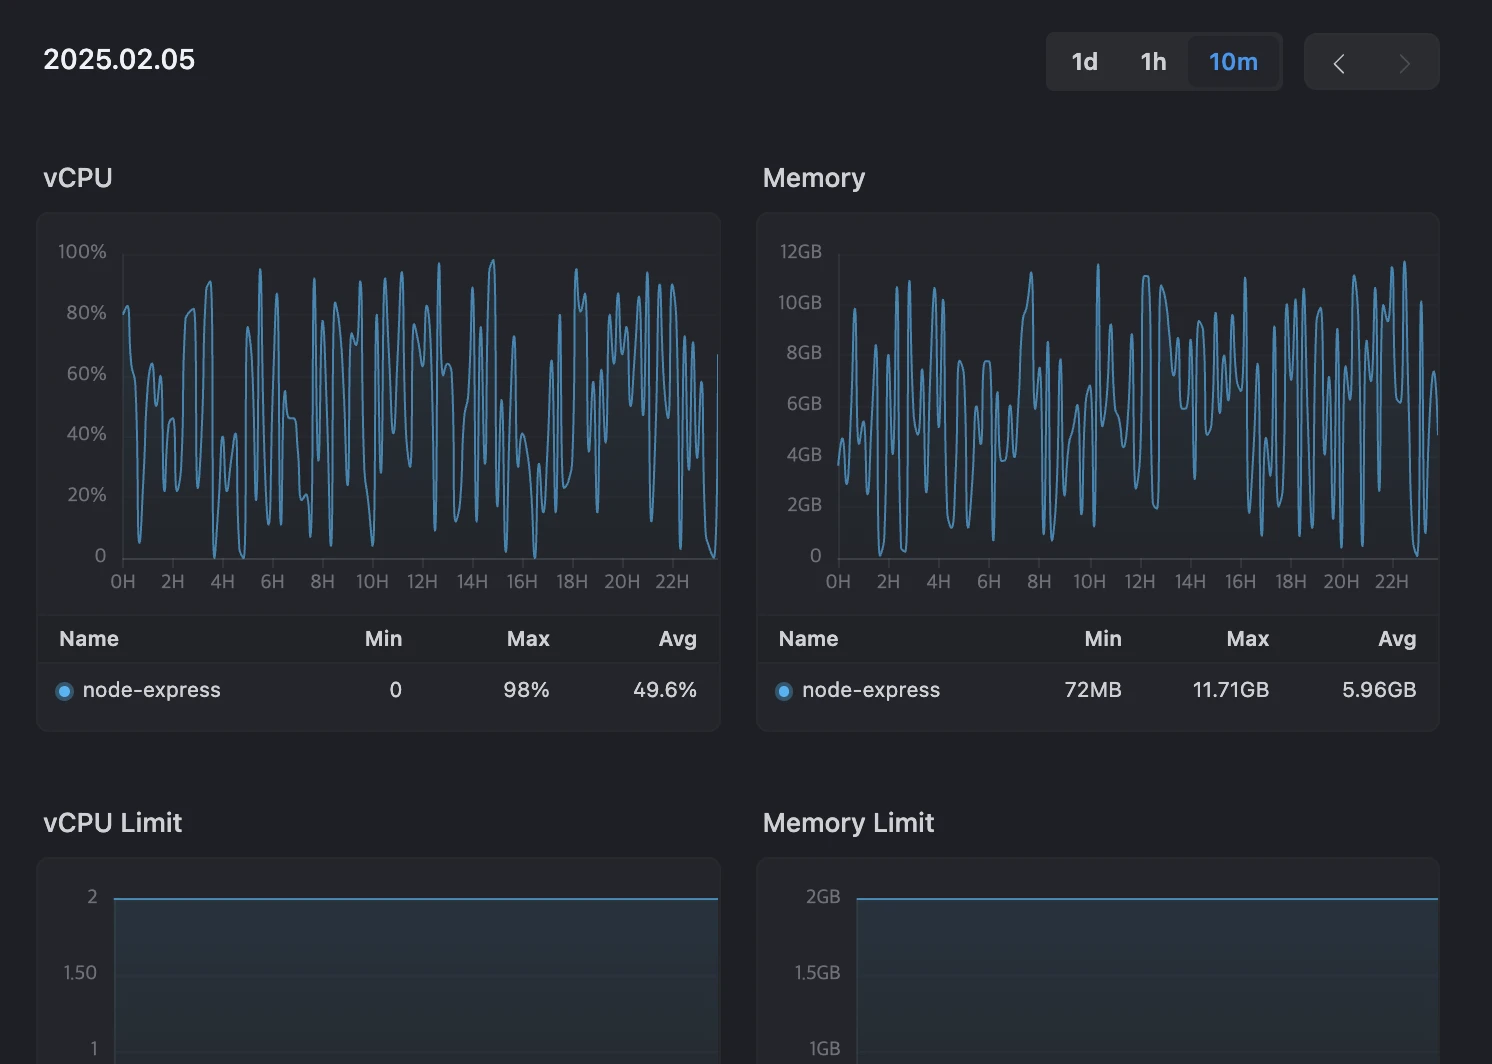Viewport: 1492px width, 1064px height.
Task: Select the 10m interval option
Action: (x=1232, y=61)
